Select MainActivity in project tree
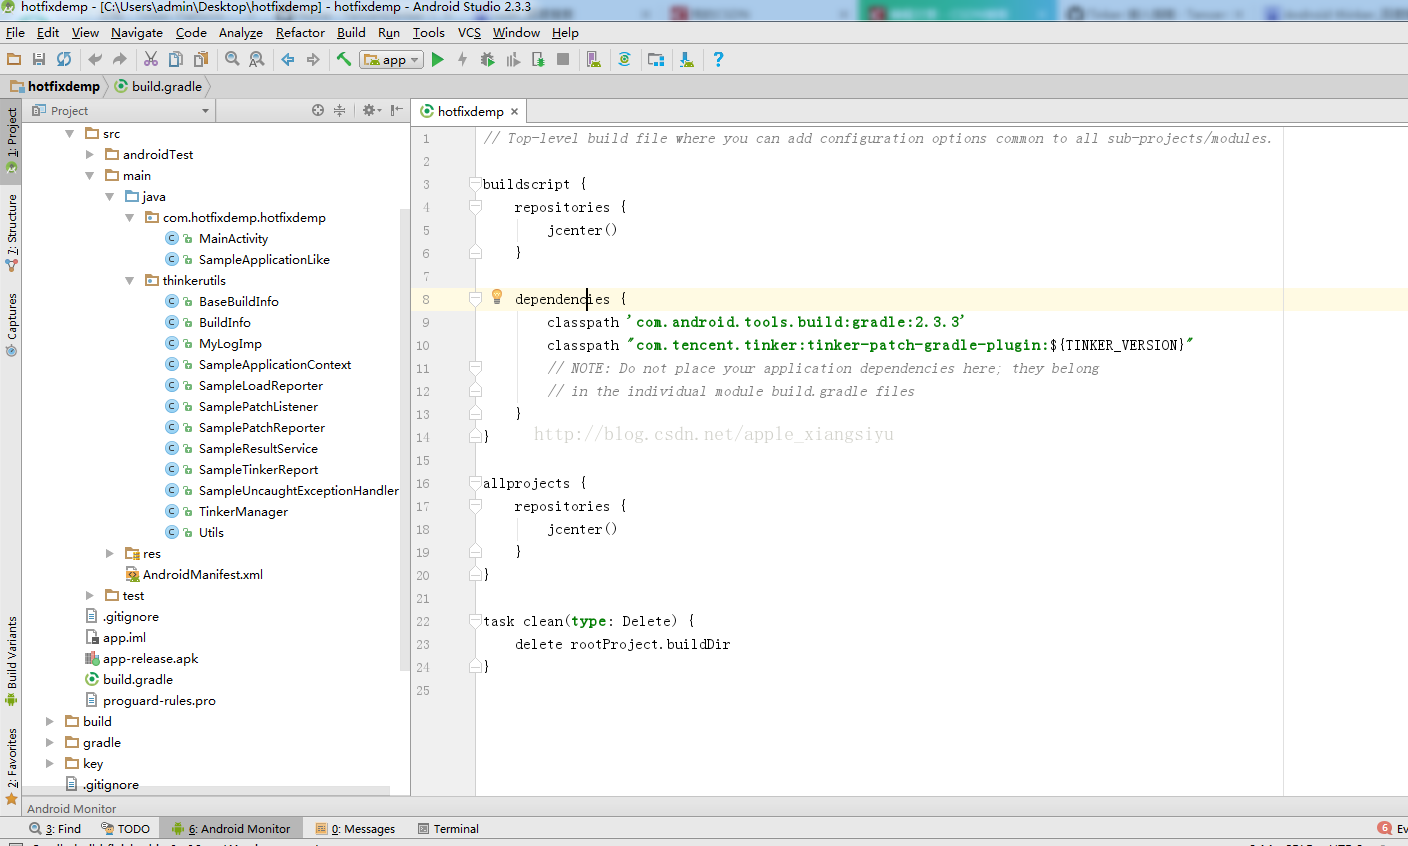 (x=233, y=238)
